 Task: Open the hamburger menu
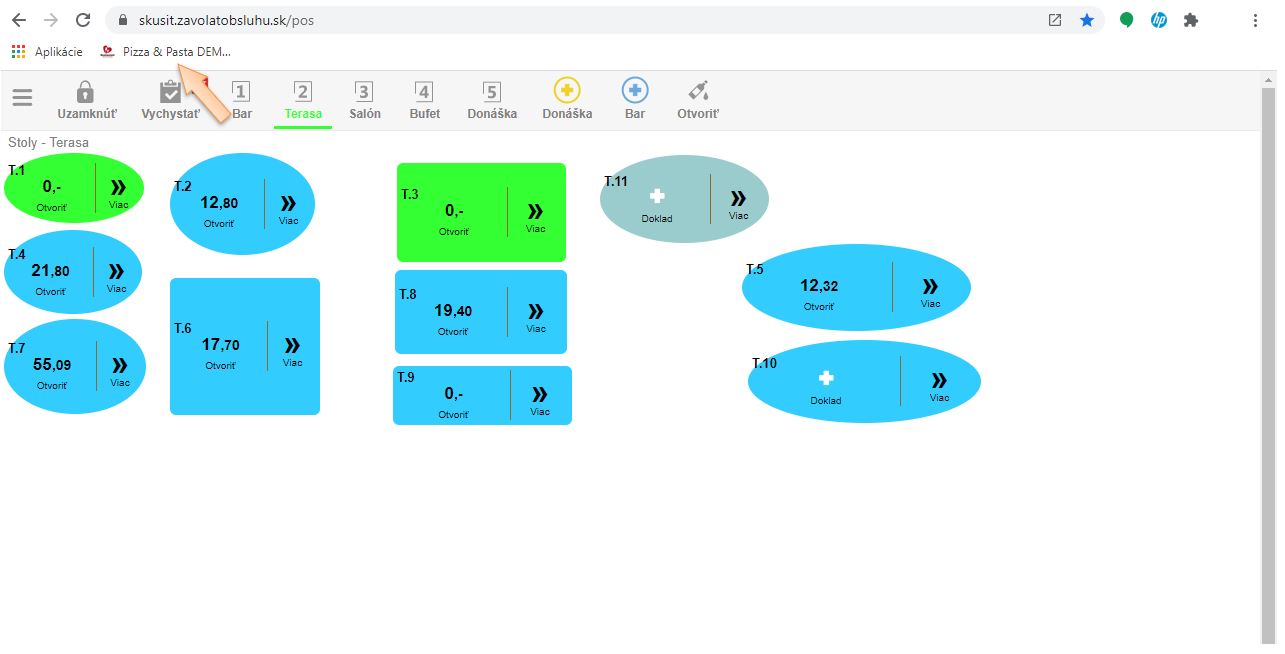click(22, 98)
